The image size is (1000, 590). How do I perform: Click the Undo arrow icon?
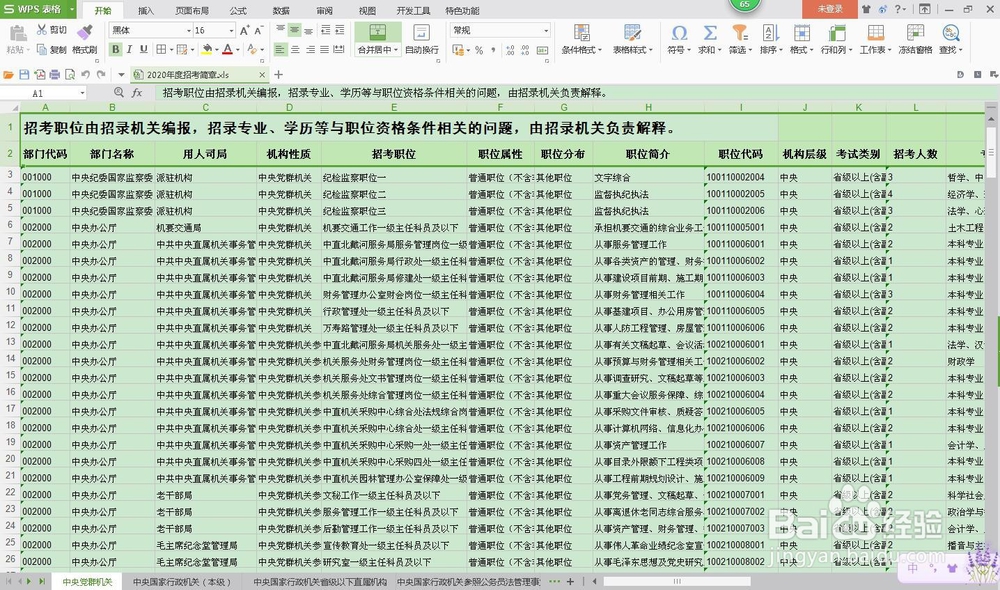click(85, 75)
